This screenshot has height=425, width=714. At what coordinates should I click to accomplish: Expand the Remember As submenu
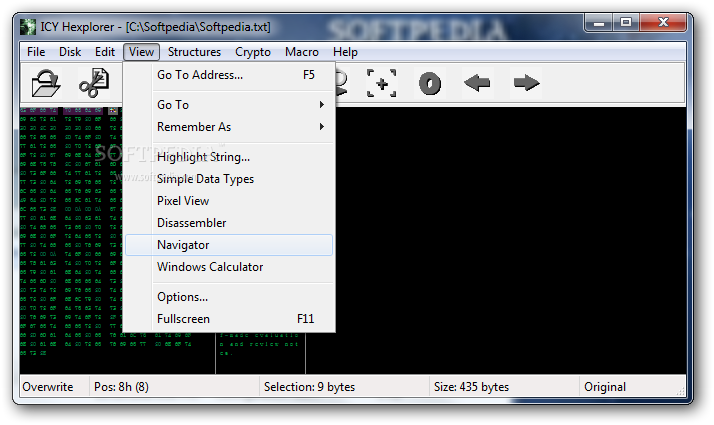pos(229,127)
